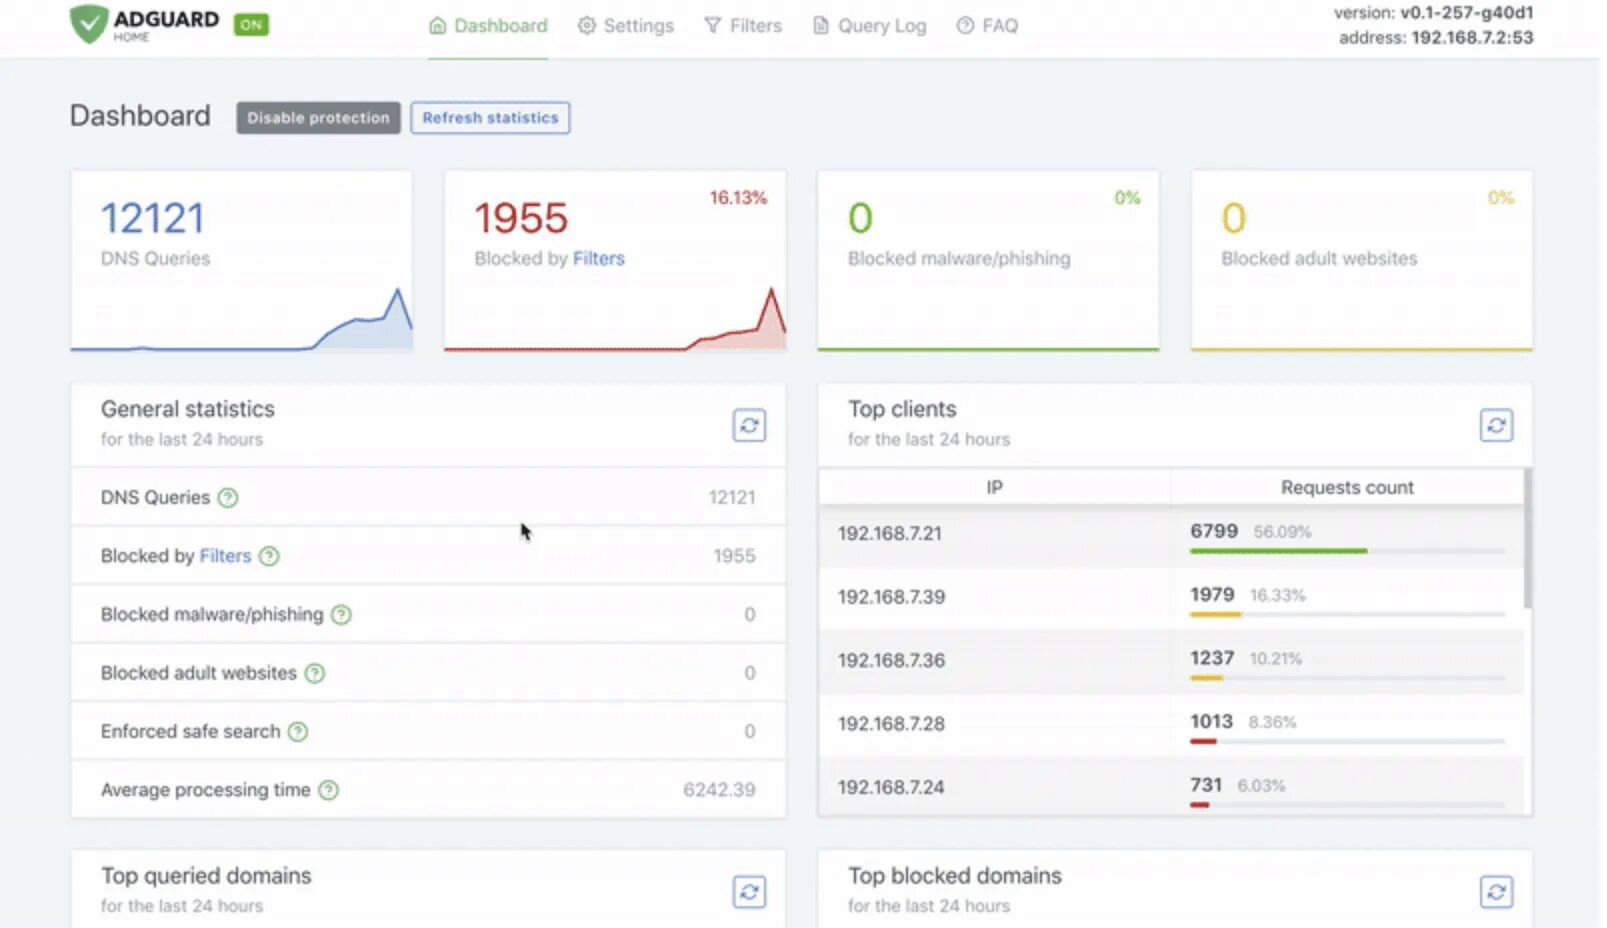
Task: Switch to the Filters tab
Action: click(x=743, y=26)
